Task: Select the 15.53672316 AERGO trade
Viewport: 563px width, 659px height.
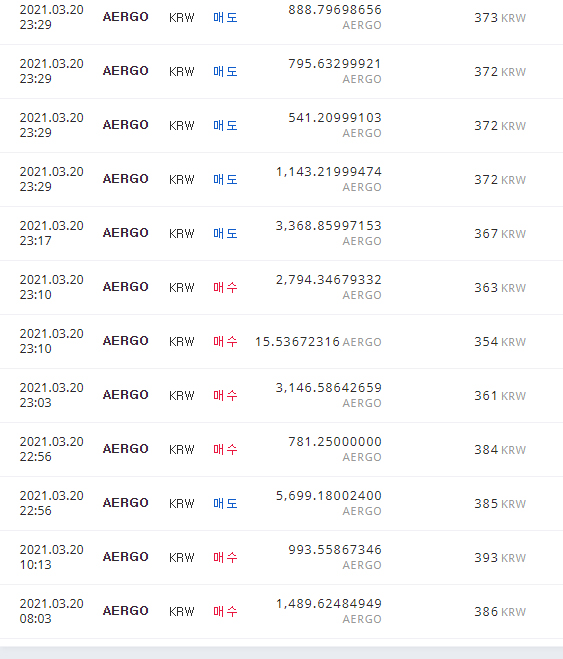Action: (x=282, y=342)
